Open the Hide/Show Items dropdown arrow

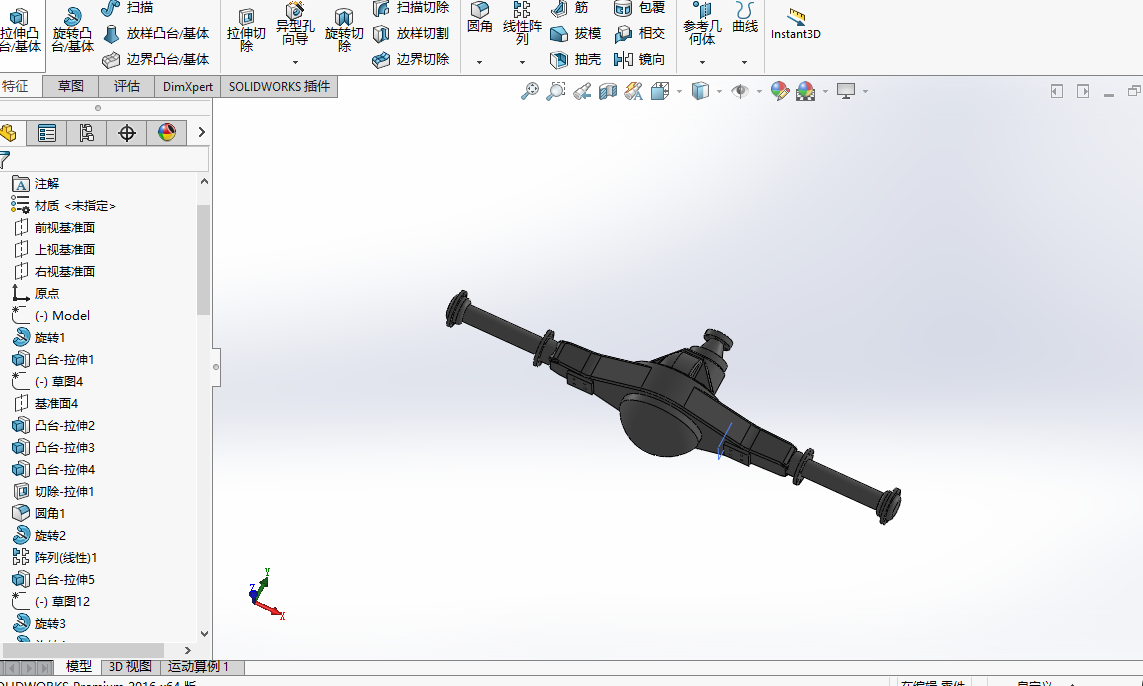click(x=759, y=91)
